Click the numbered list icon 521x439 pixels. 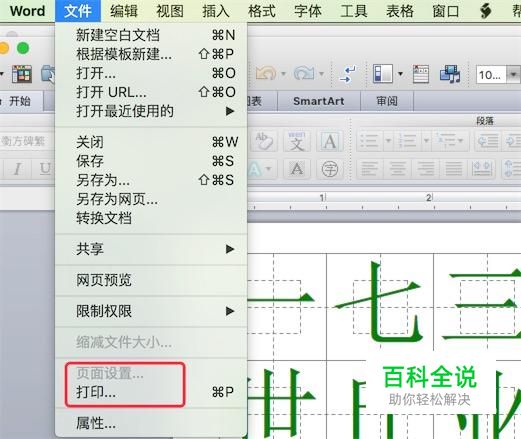(x=407, y=141)
